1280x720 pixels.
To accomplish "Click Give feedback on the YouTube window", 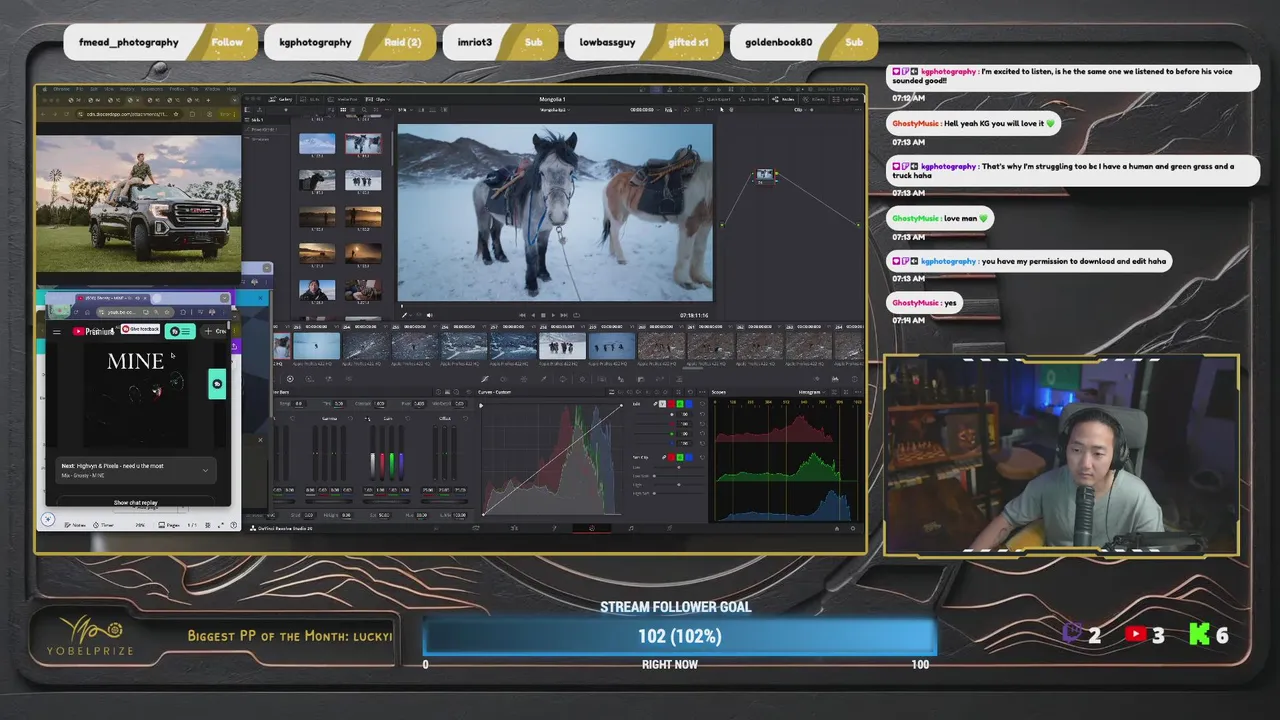I will [x=140, y=329].
